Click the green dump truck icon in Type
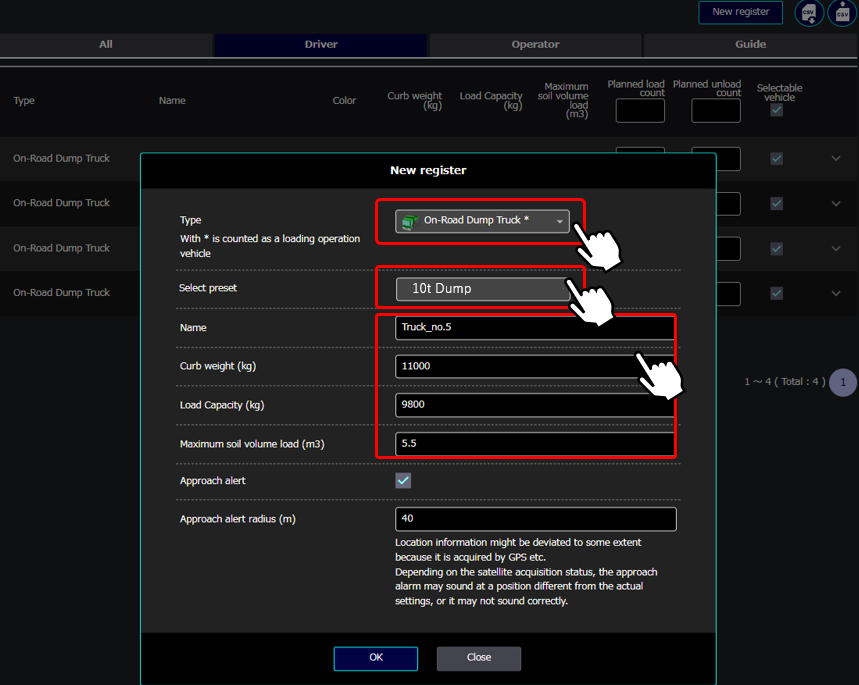This screenshot has height=685, width=859. point(408,221)
